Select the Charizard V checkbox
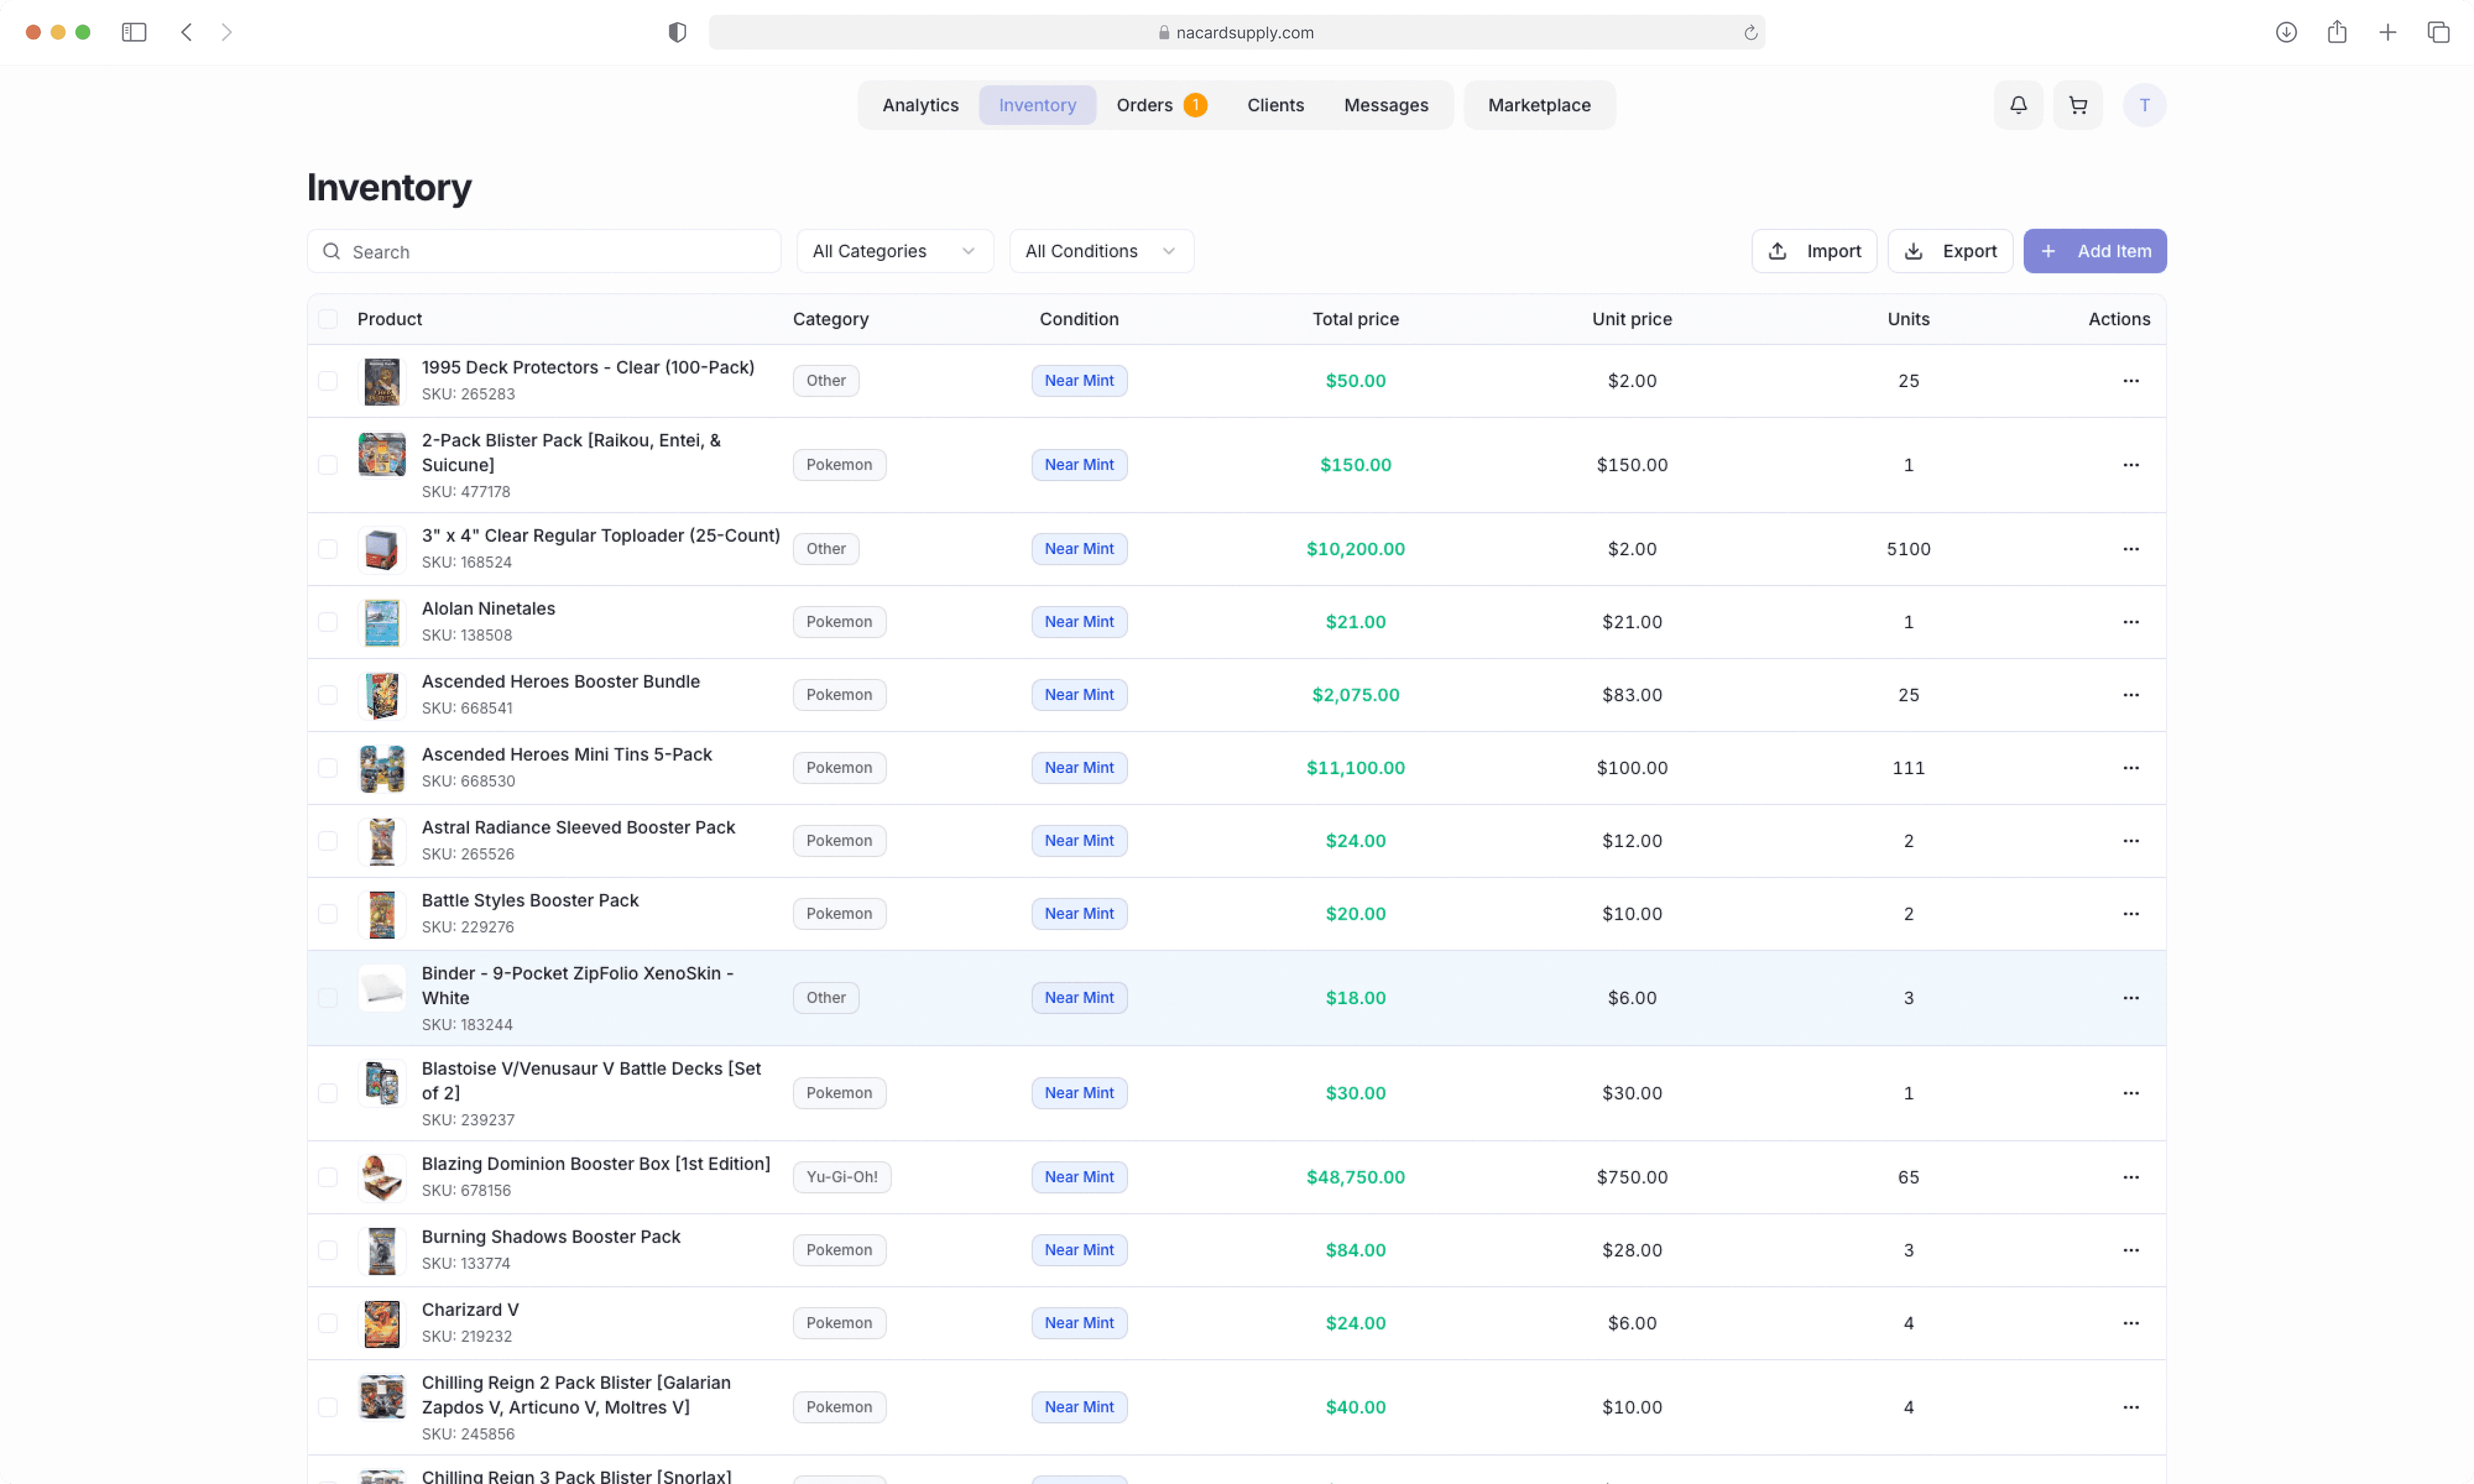This screenshot has height=1484, width=2474. click(328, 1323)
